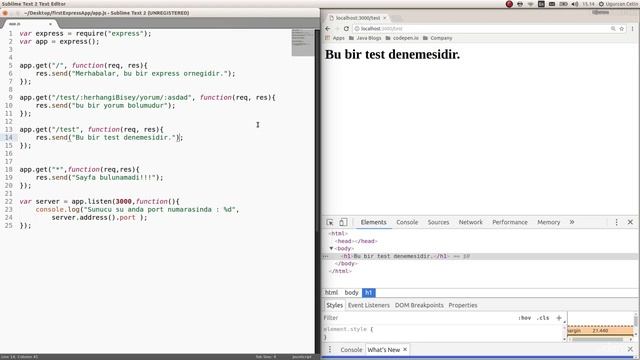Image resolution: width=640 pixels, height=360 pixels.
Task: Reload the localhost page
Action: pos(346,29)
